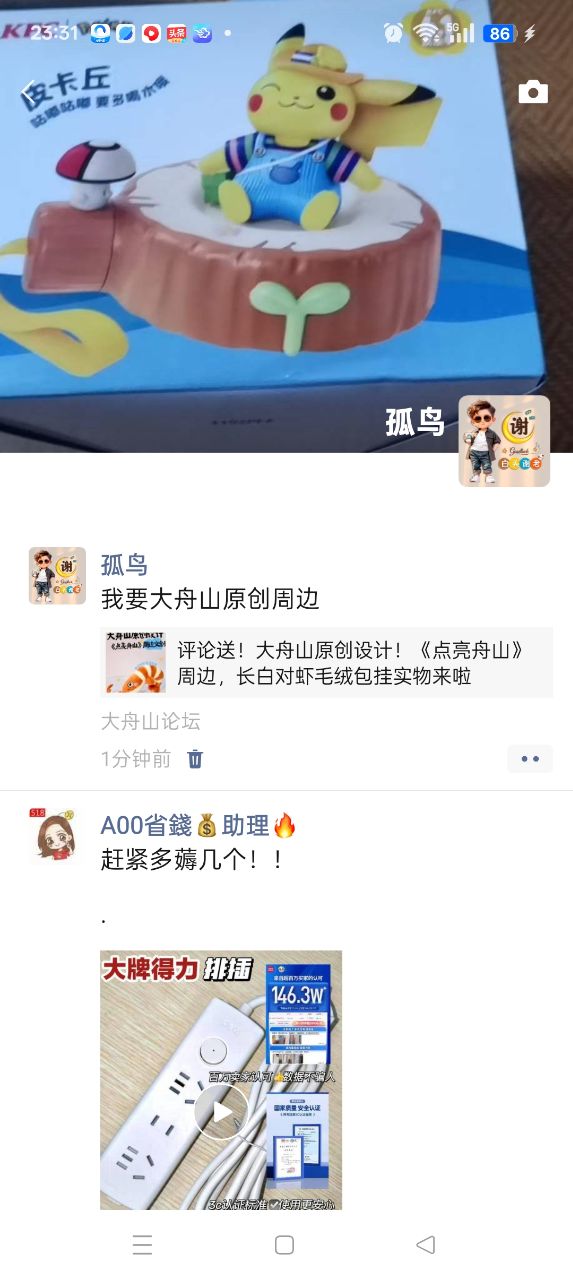
Task: Open the shared article link card
Action: [327, 663]
